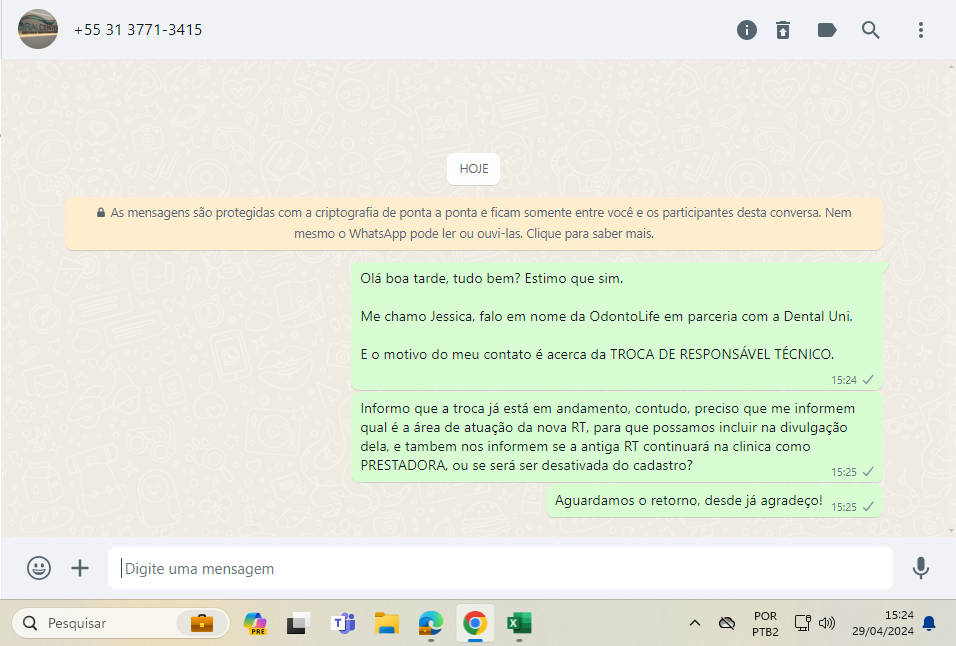The height and width of the screenshot is (646, 956).
Task: Click the plus icon to attach a file
Action: (x=80, y=568)
